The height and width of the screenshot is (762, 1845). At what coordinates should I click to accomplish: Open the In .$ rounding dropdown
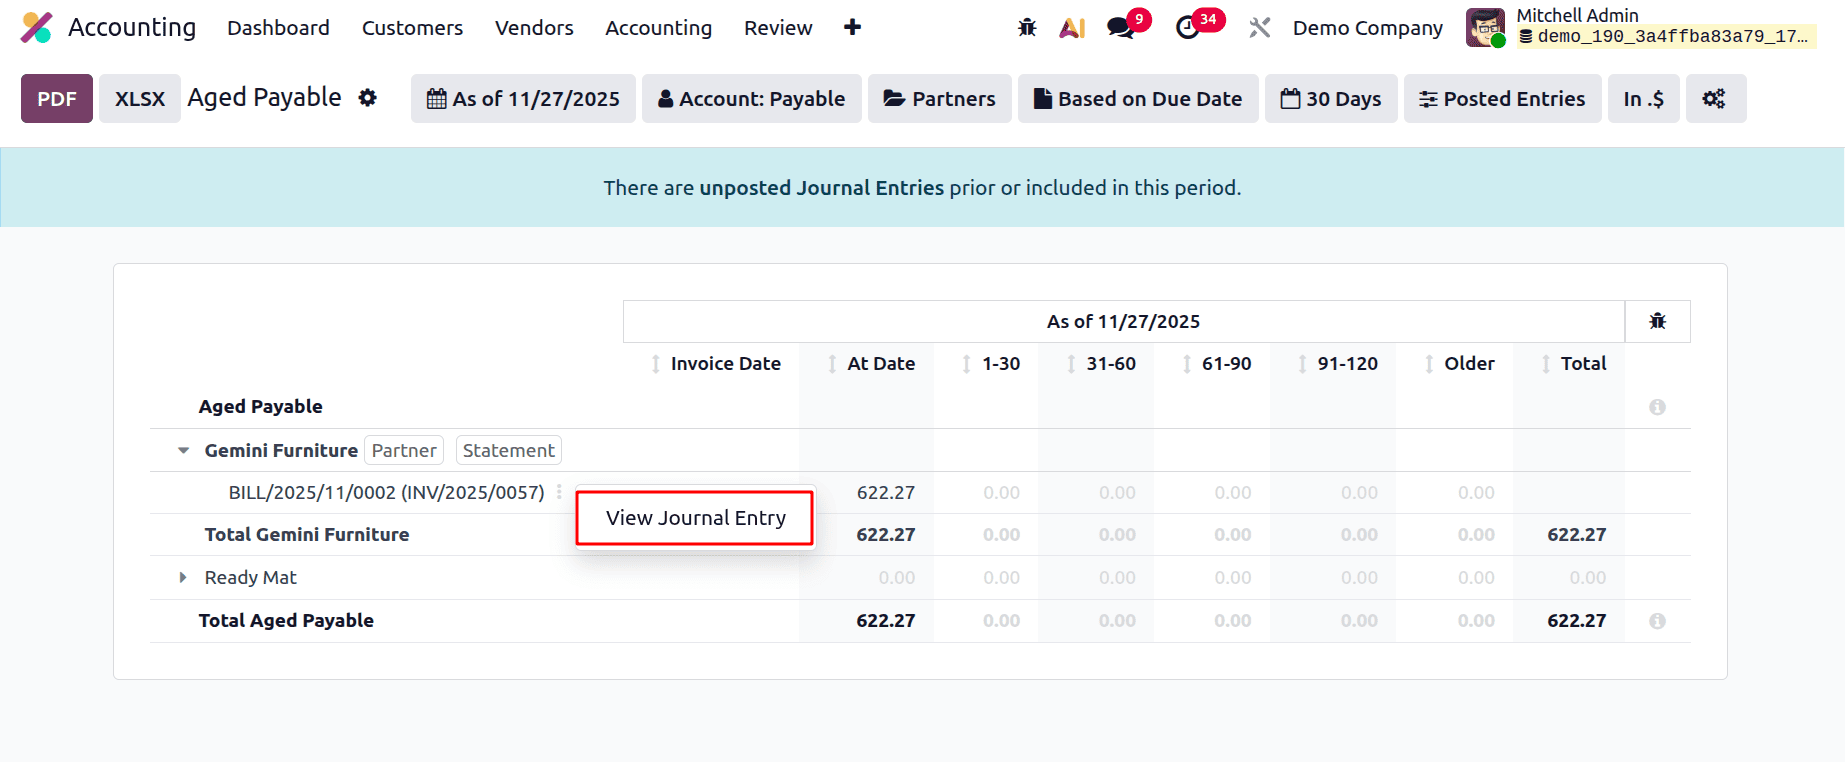(x=1643, y=98)
